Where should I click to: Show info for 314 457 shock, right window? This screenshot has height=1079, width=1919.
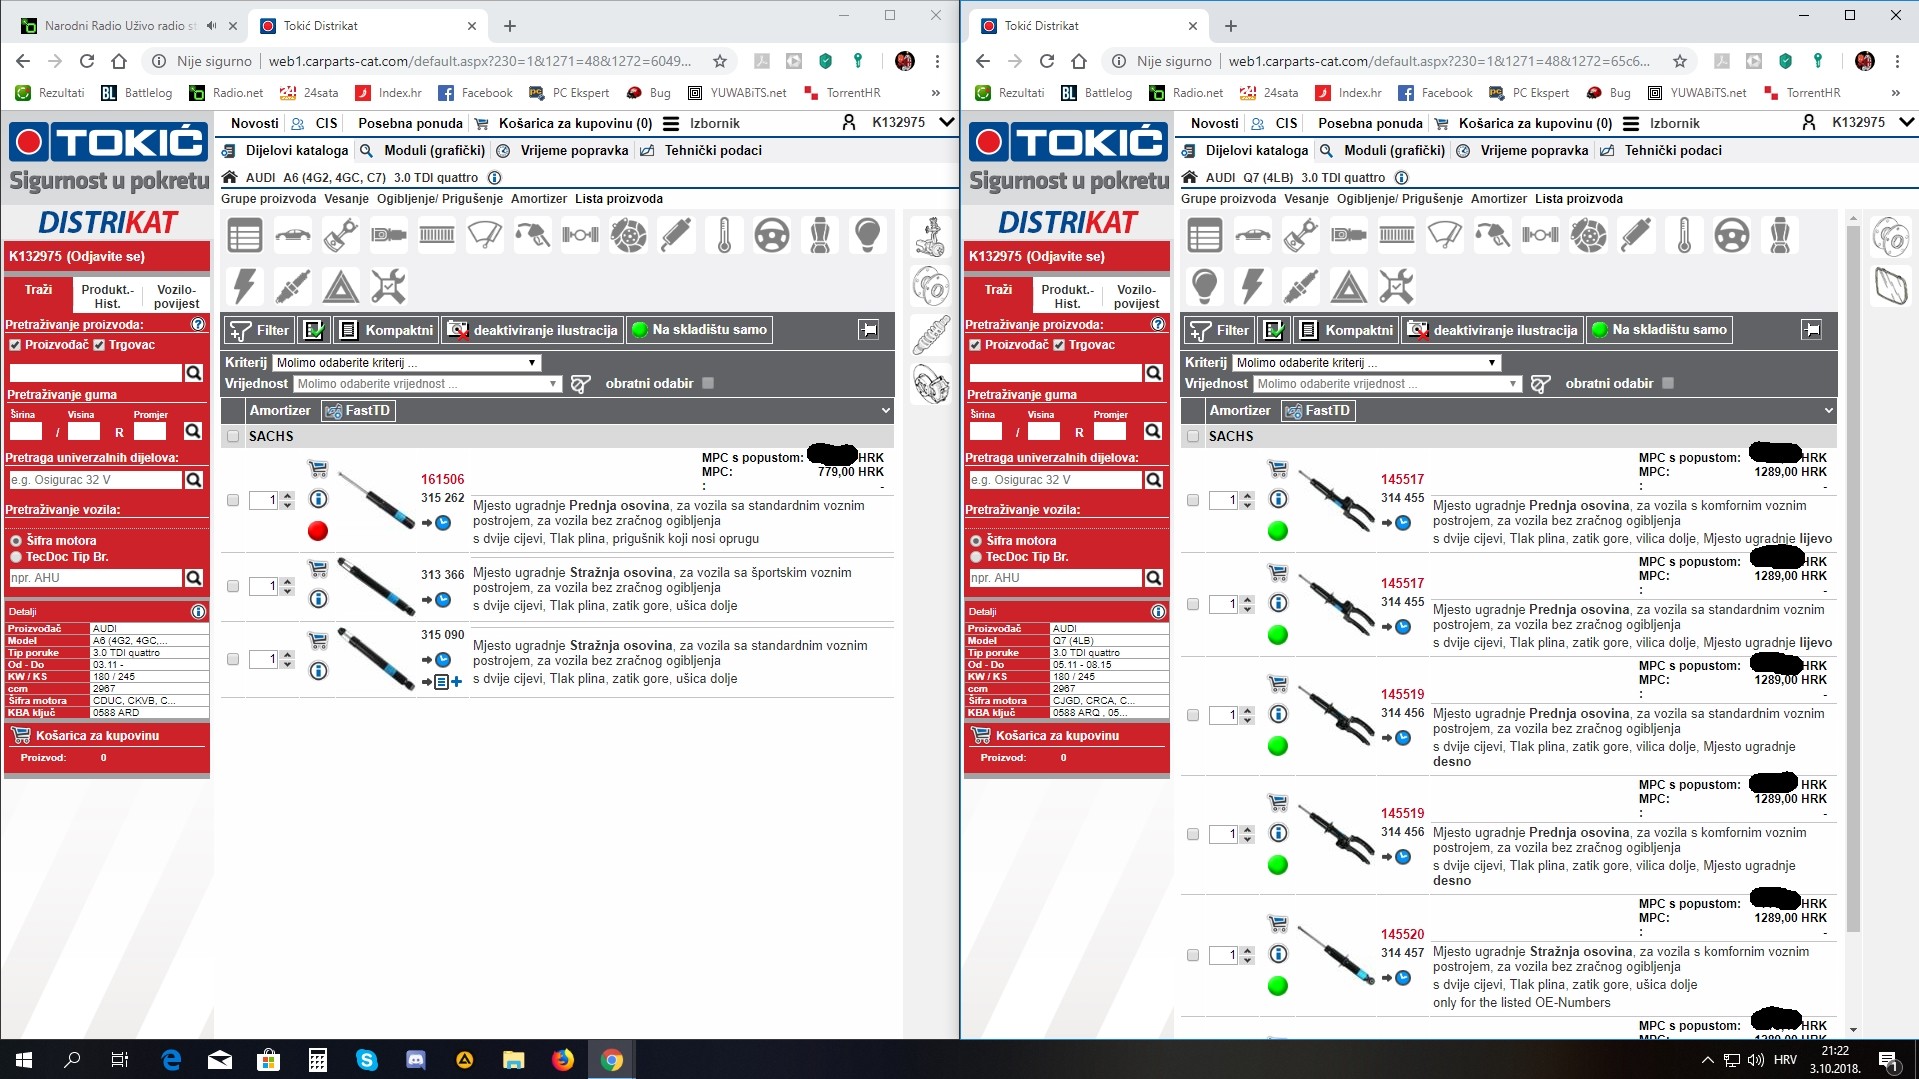[x=1278, y=954]
